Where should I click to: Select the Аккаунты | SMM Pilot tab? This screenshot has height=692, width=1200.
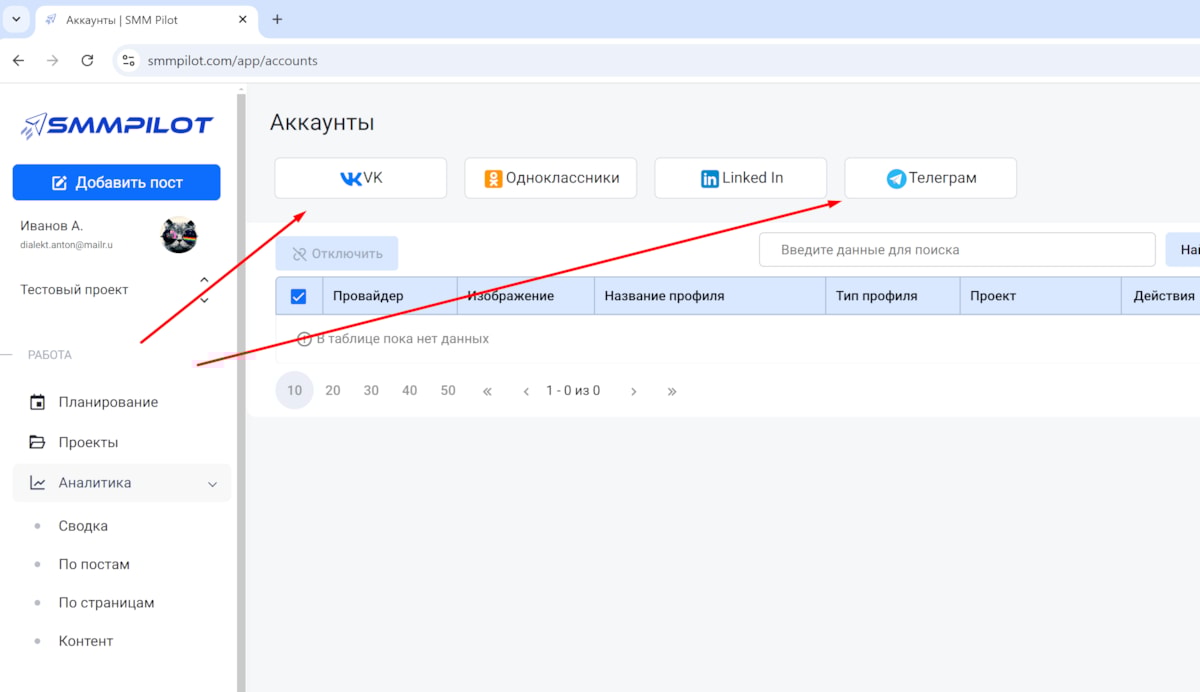click(148, 20)
